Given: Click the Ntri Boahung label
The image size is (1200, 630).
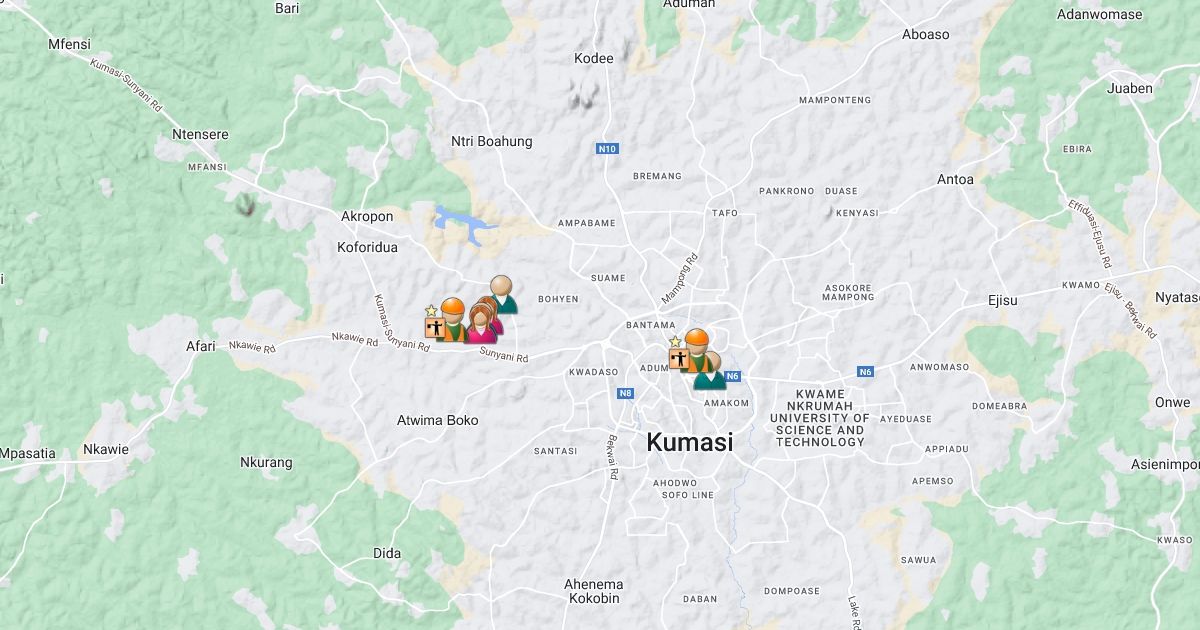Looking at the screenshot, I should (x=492, y=141).
